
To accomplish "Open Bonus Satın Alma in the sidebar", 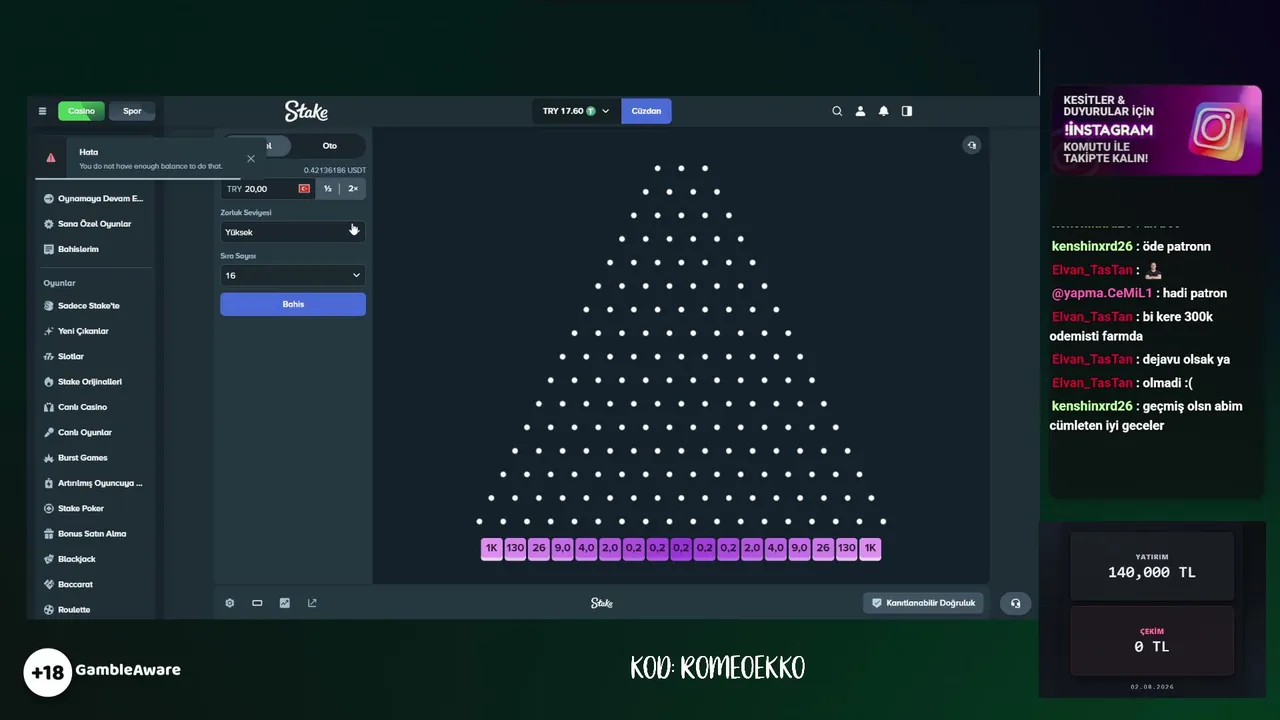I will [92, 534].
